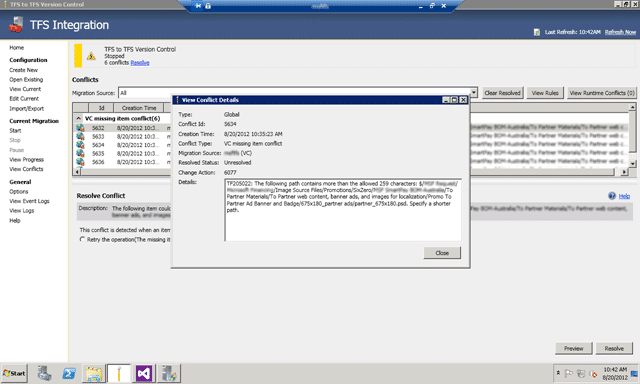Viewport: 640px width, 384px height.
Task: Open PowerShell from taskbar
Action: click(x=69, y=373)
